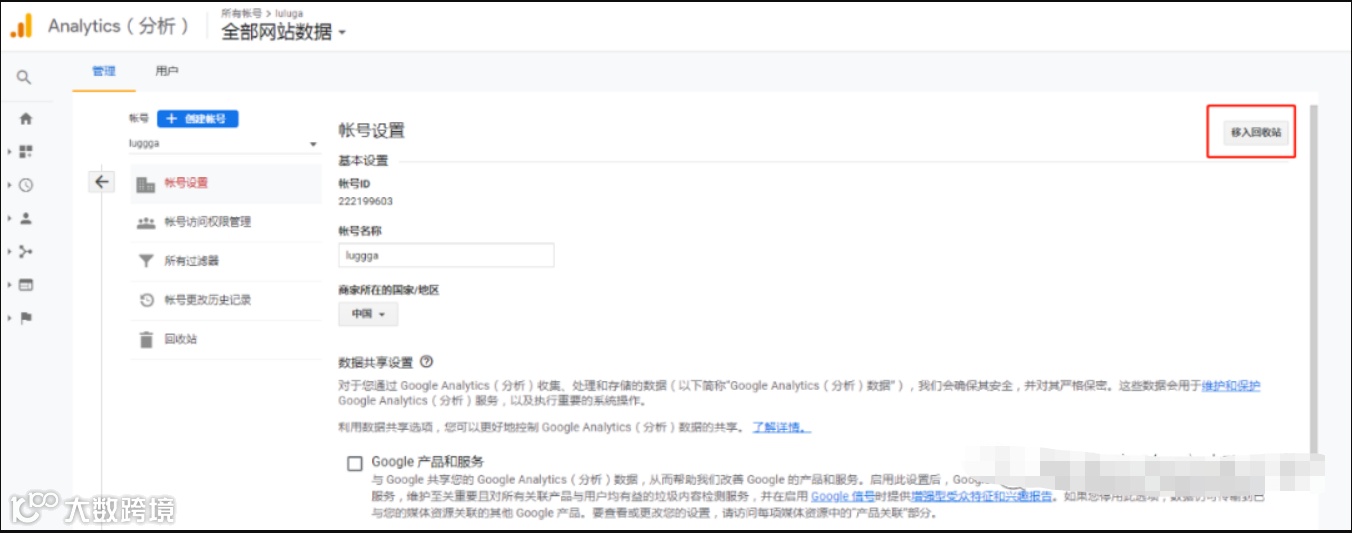
Task: Open the 中国 country dropdown
Action: pos(368,314)
